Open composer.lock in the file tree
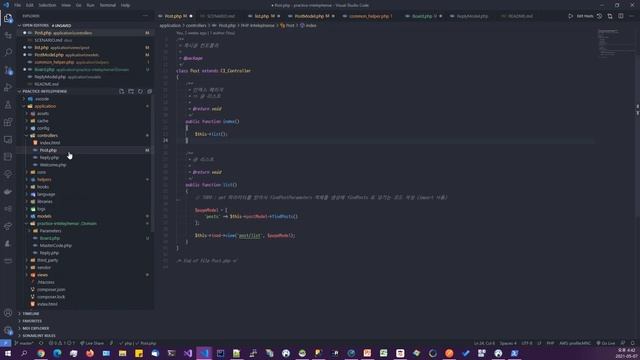Image resolution: width=640 pixels, height=360 pixels. pyautogui.click(x=51, y=297)
